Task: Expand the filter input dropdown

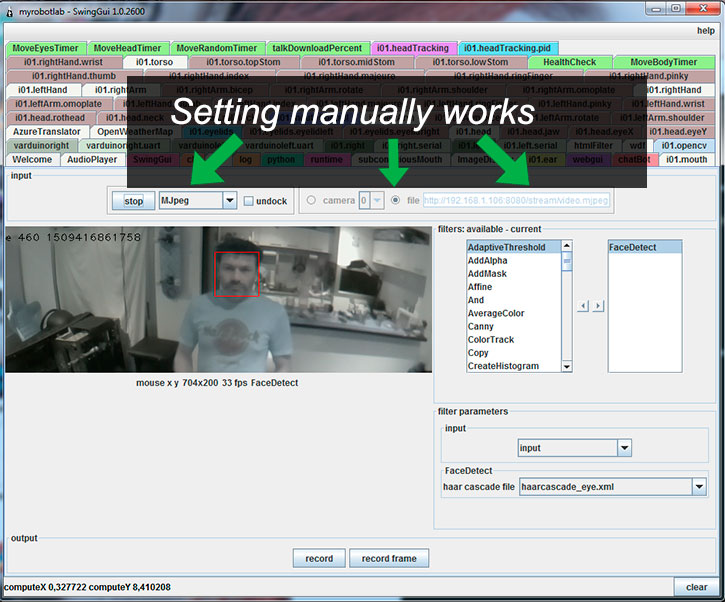Action: (x=624, y=448)
